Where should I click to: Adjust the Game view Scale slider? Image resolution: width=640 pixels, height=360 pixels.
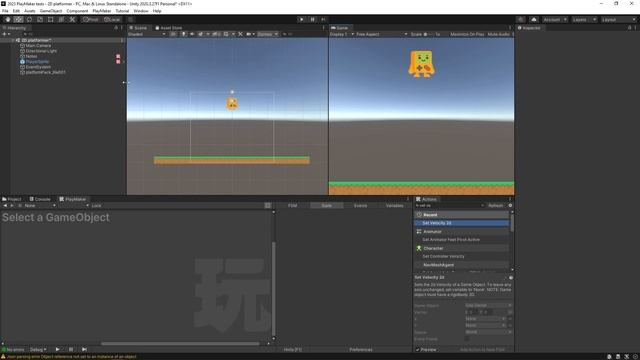coord(428,34)
